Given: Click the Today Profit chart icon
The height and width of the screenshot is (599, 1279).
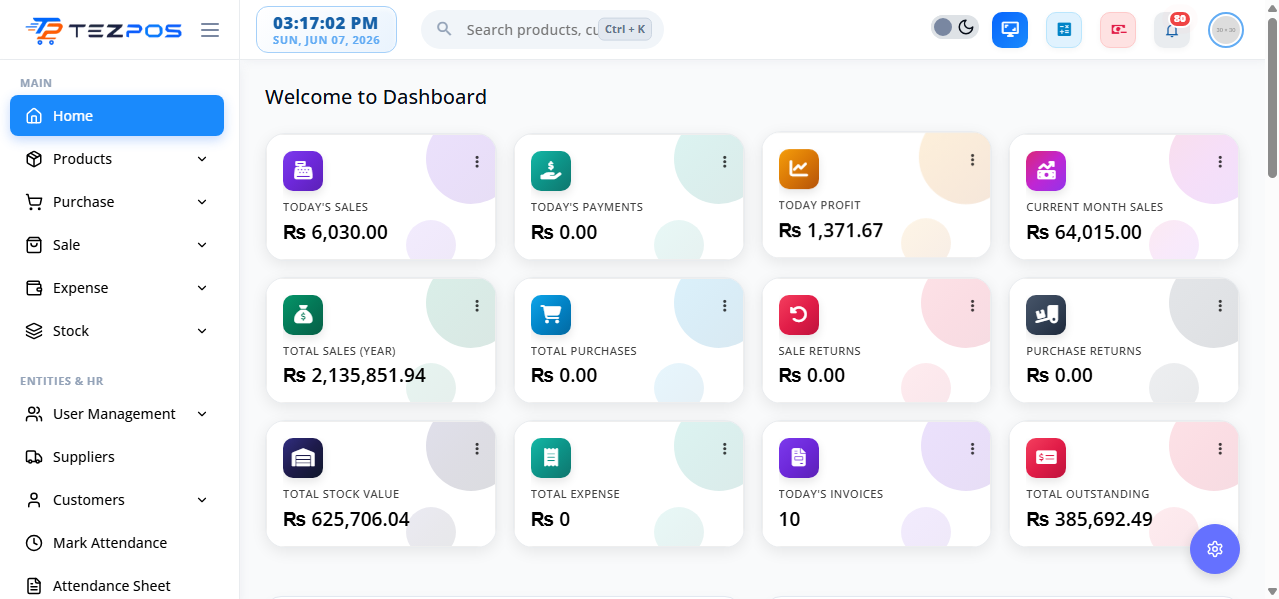Looking at the screenshot, I should (x=799, y=169).
